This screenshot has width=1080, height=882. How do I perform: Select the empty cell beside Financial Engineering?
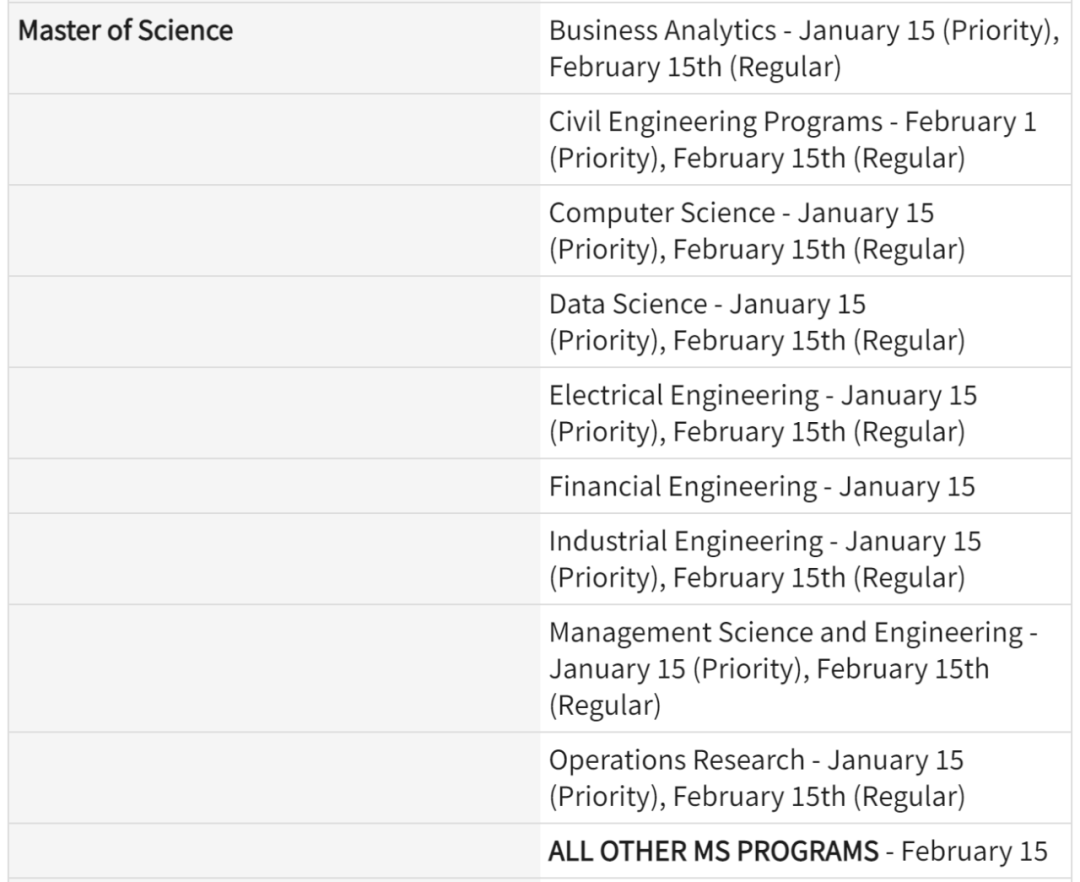coord(274,486)
